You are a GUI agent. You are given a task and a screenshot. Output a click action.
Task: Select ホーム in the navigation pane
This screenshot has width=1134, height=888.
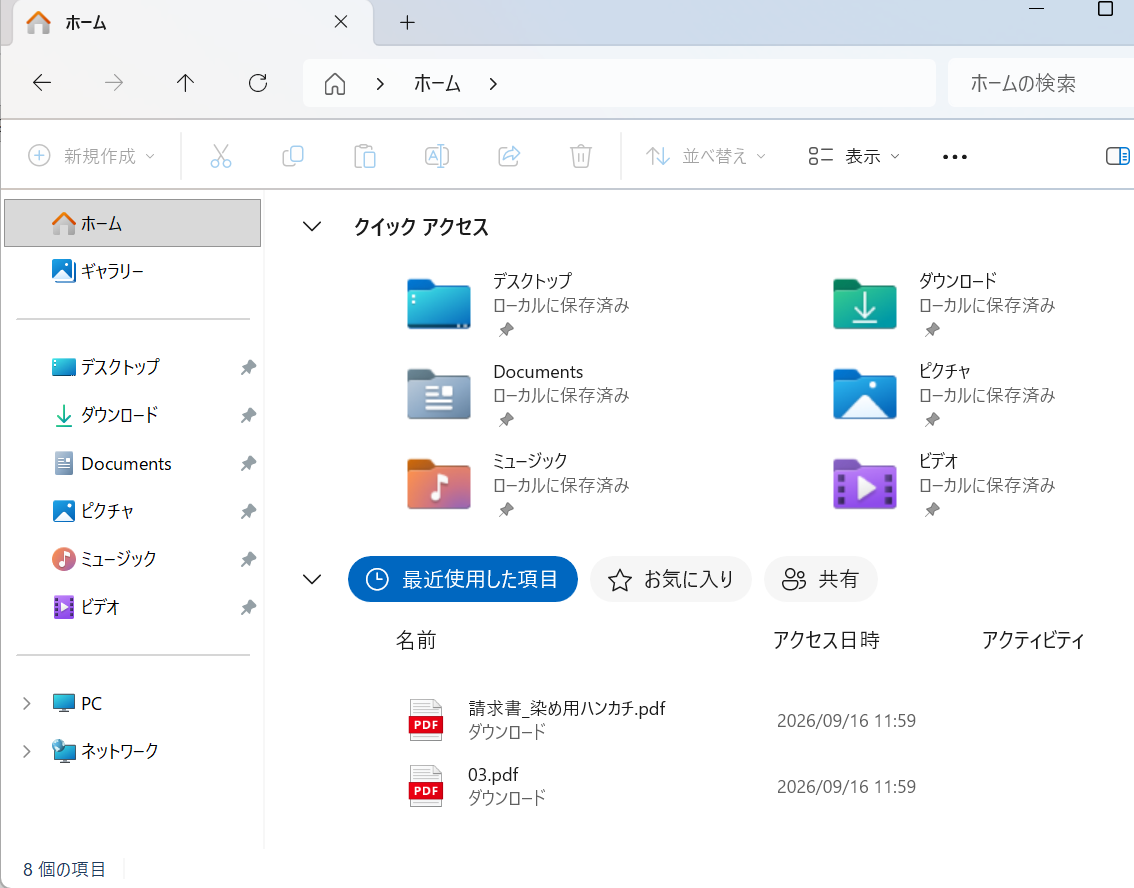pos(132,223)
